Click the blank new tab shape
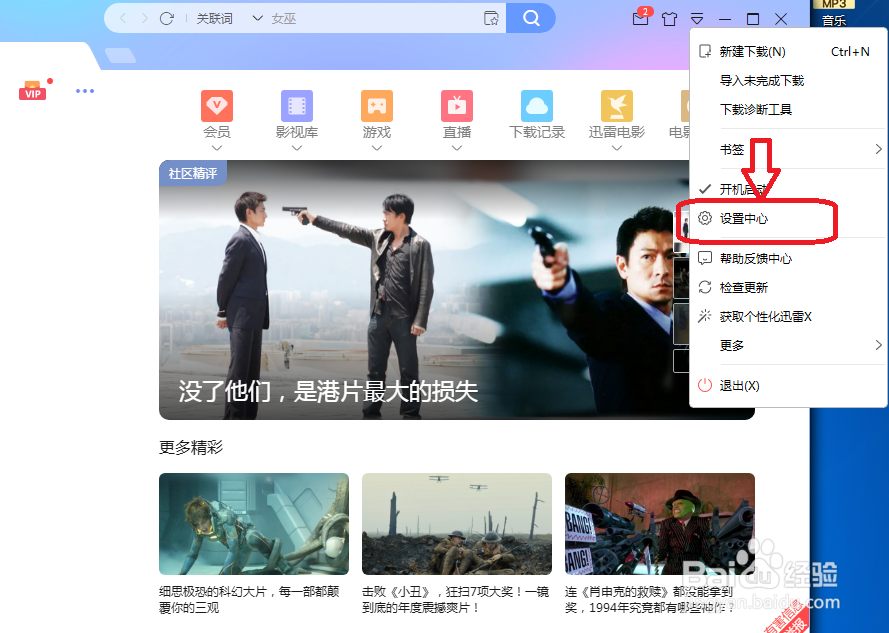This screenshot has height=633, width=889. tap(121, 56)
